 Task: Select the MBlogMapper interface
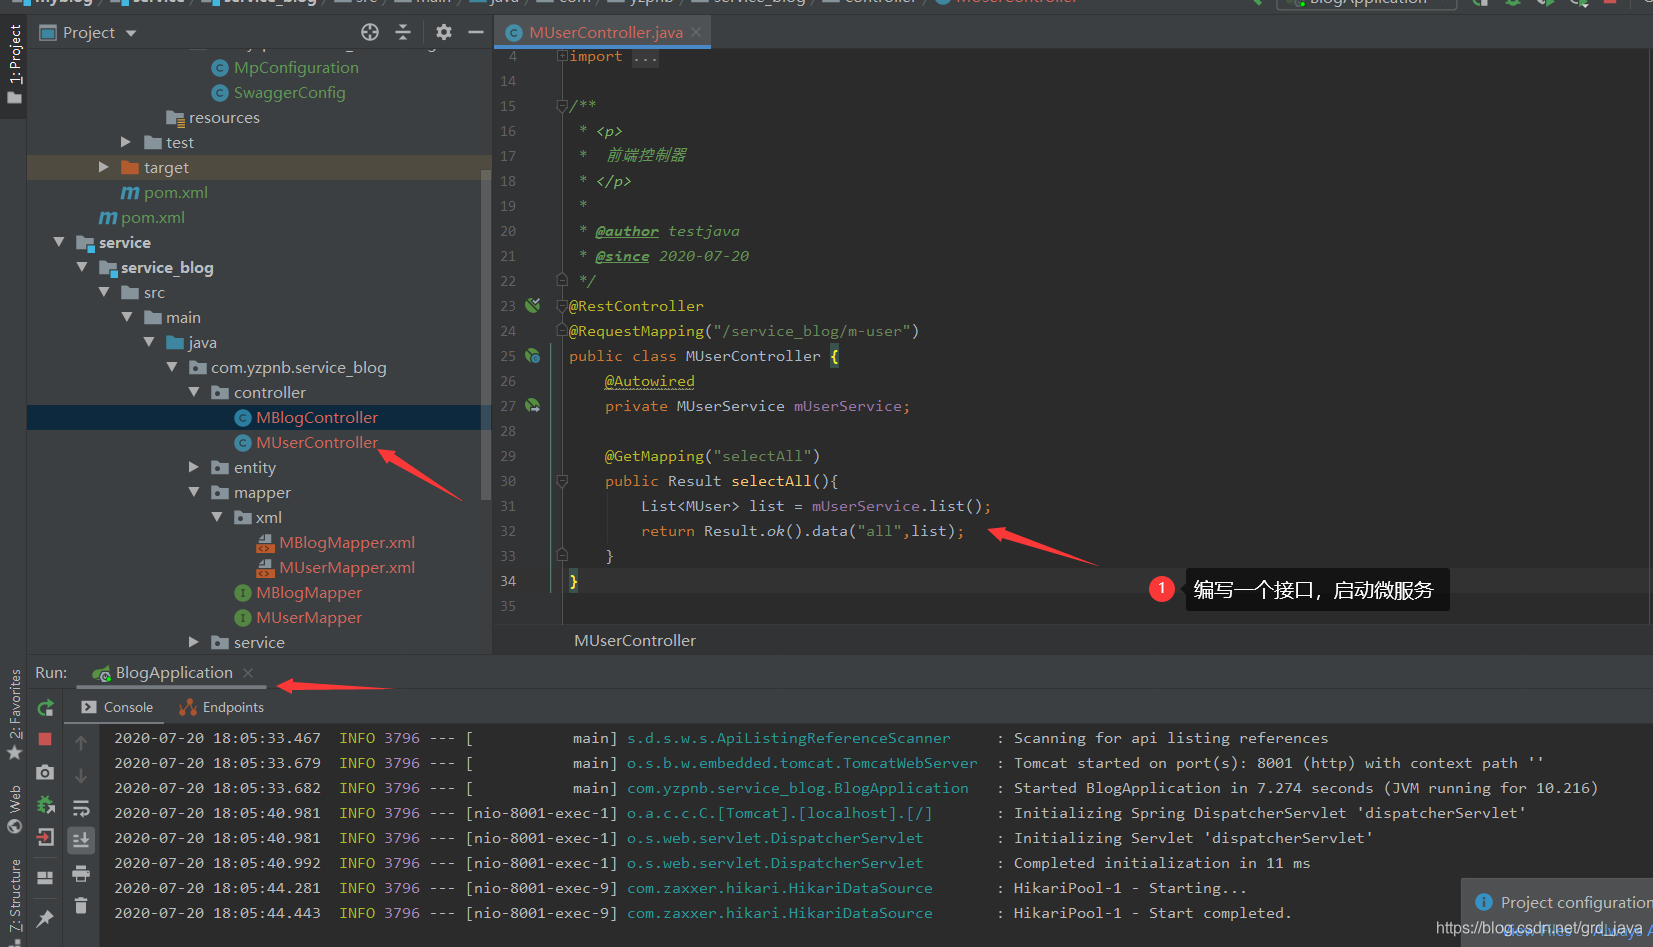308,593
